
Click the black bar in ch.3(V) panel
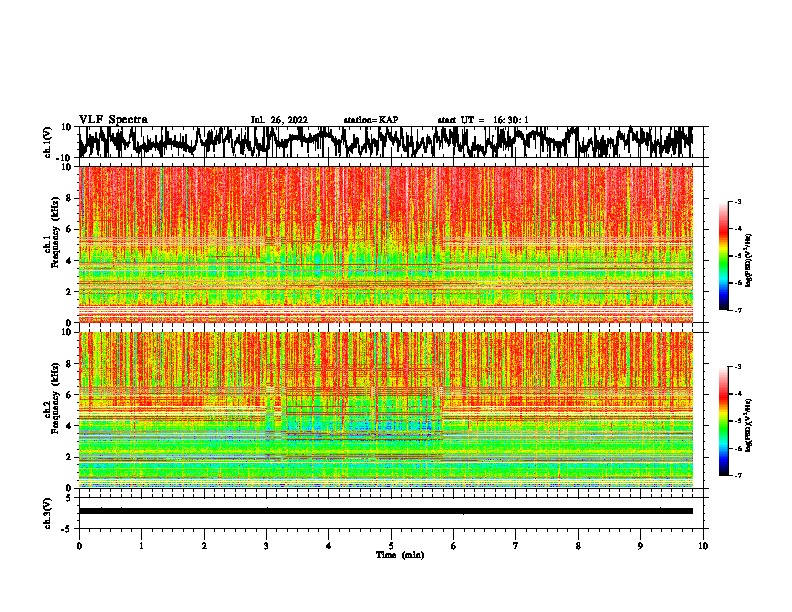click(386, 511)
